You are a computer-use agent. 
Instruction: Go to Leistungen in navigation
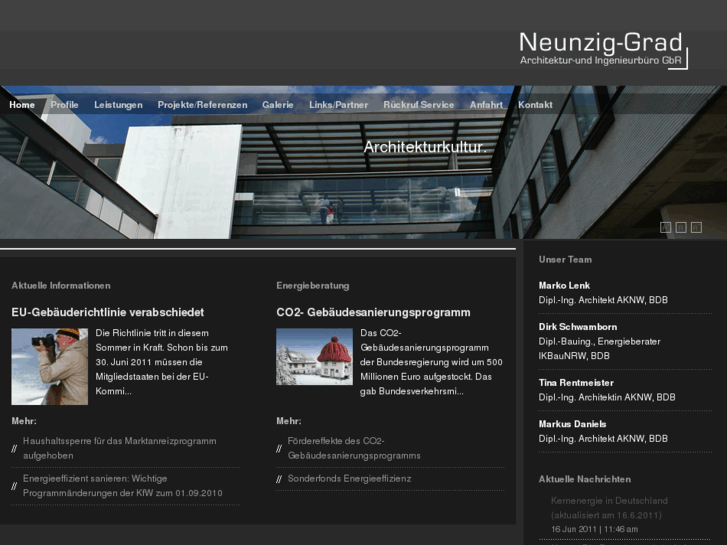coord(118,105)
